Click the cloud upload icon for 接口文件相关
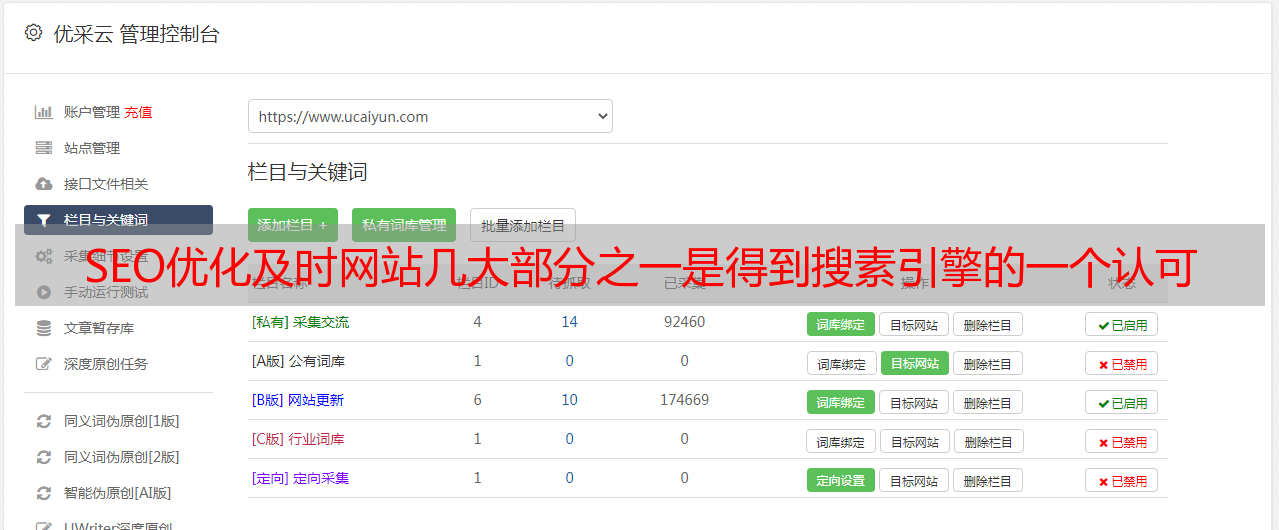Image resolution: width=1279 pixels, height=530 pixels. [x=43, y=184]
